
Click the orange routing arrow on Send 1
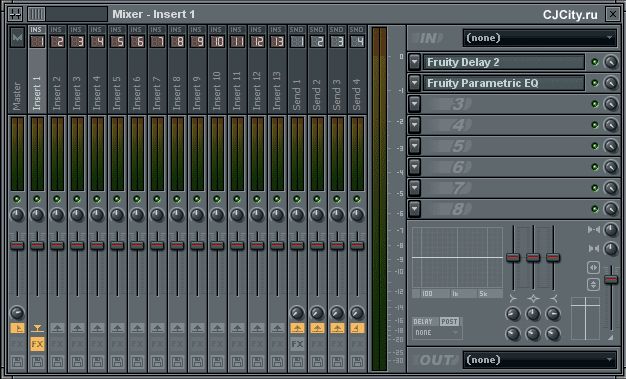(x=297, y=328)
